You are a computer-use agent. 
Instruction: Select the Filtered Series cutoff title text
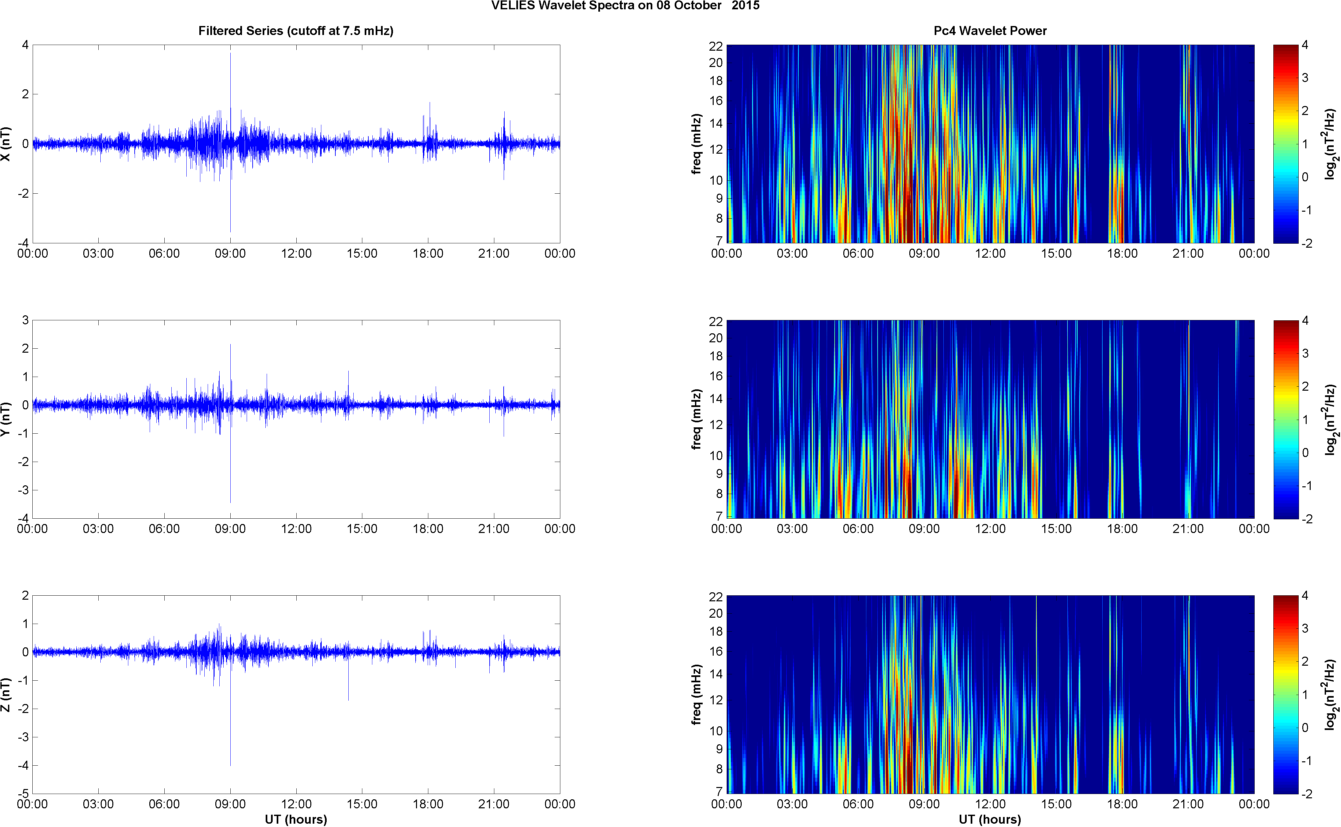(296, 31)
